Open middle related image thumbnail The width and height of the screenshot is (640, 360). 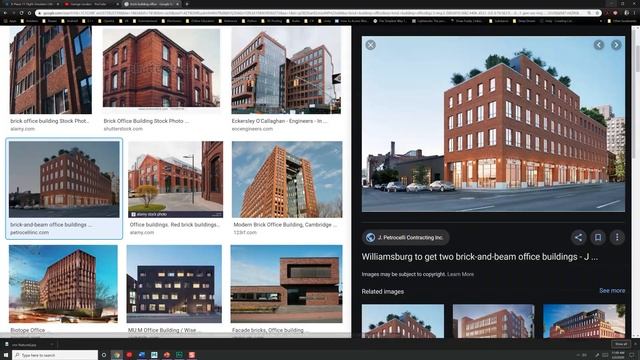493,321
